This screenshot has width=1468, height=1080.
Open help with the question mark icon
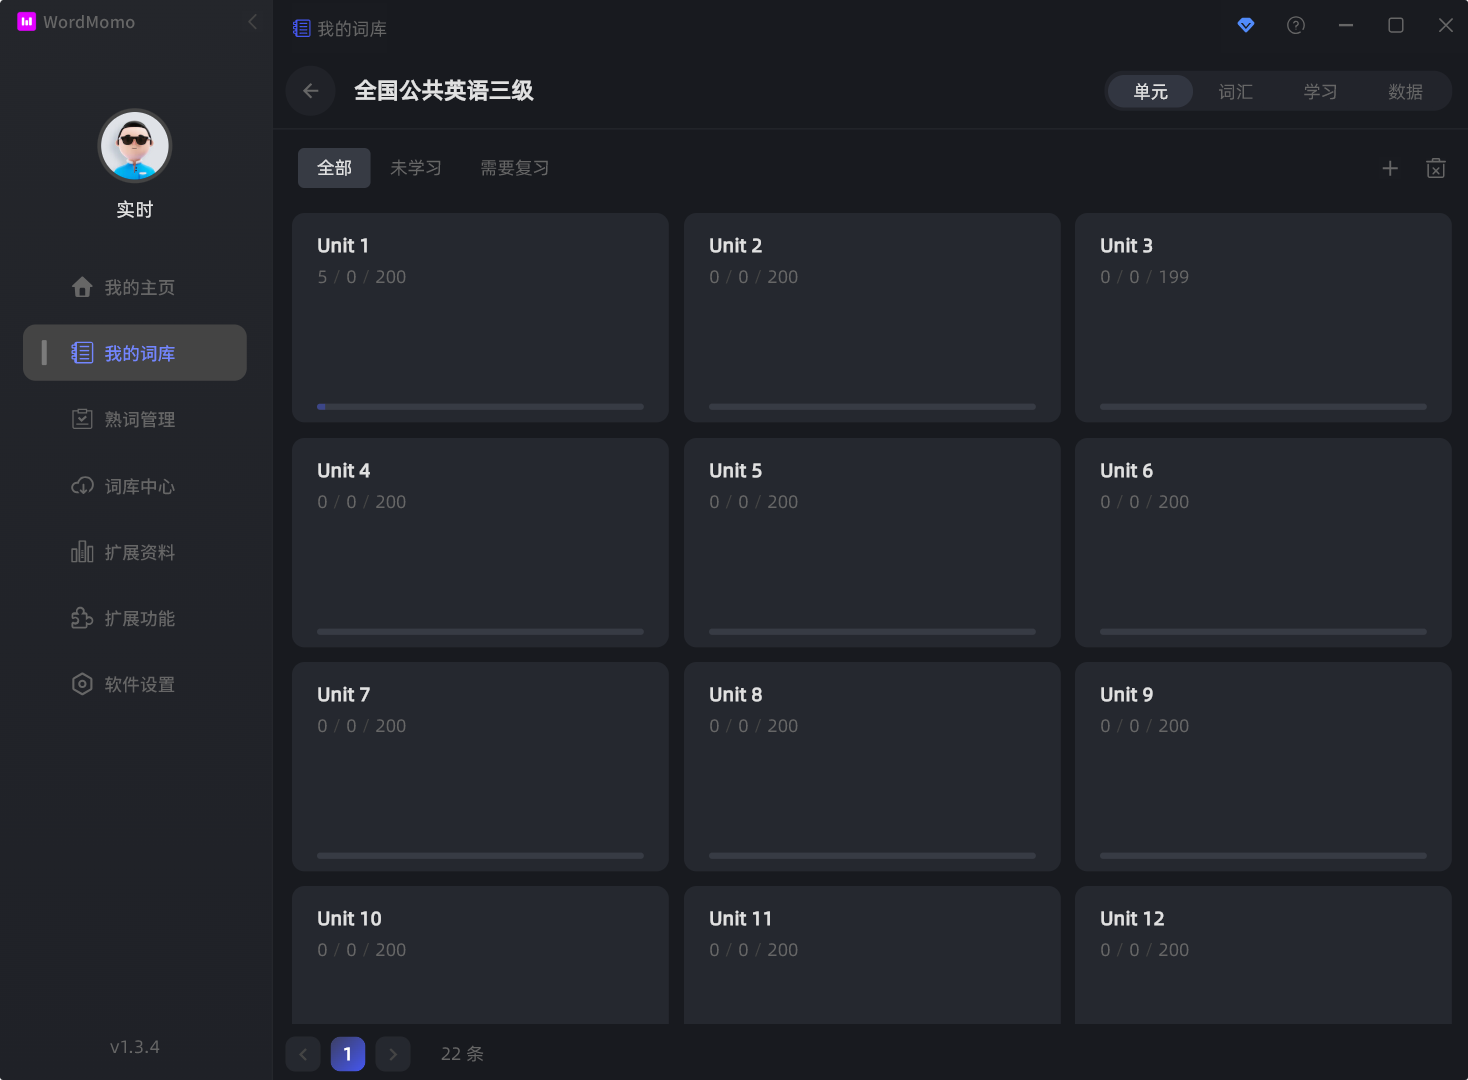point(1296,25)
